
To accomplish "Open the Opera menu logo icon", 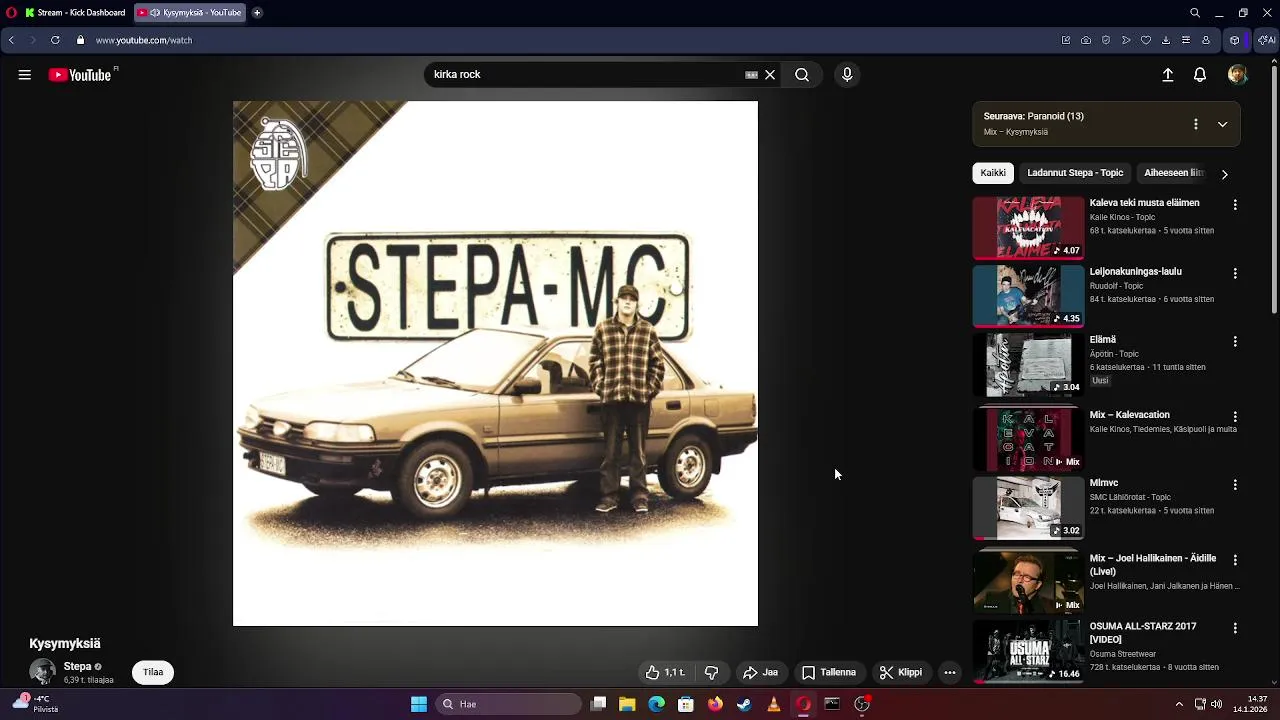I will coord(10,13).
